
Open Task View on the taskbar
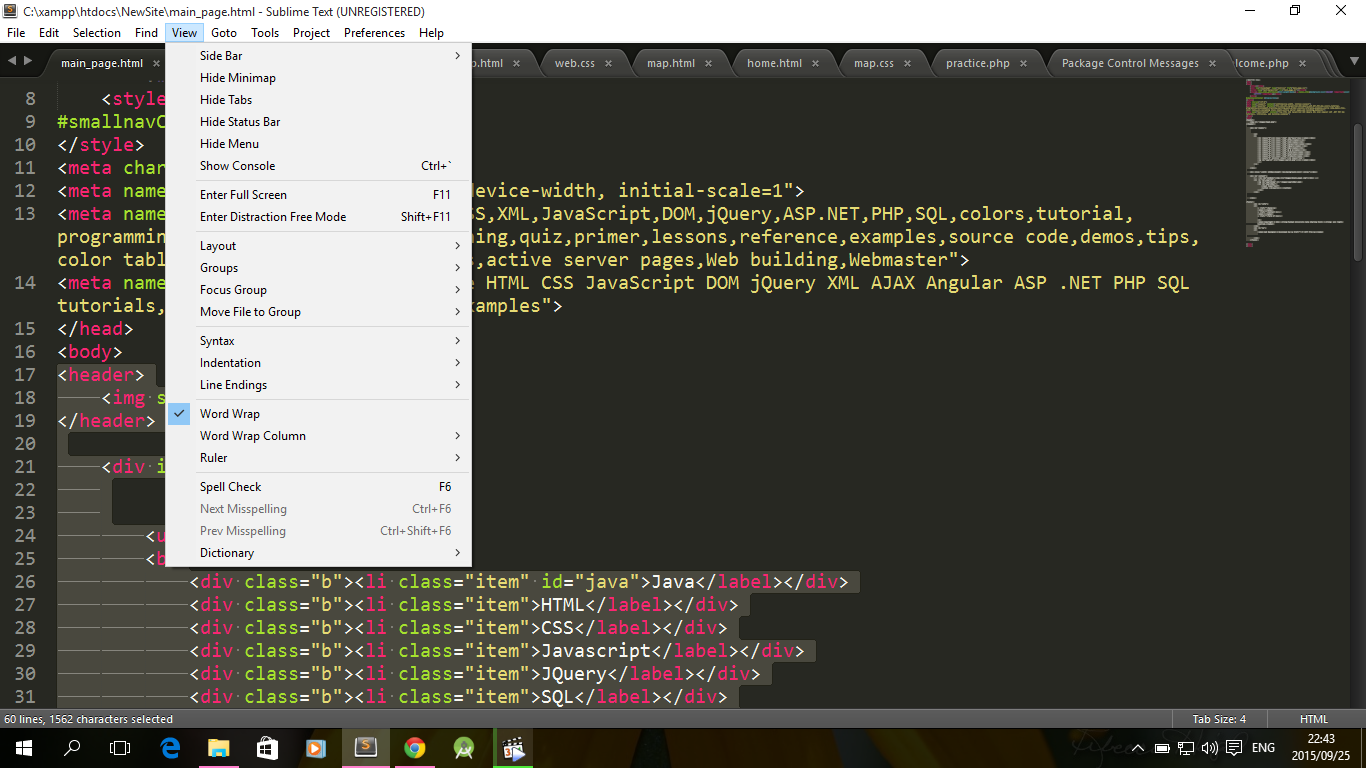click(x=120, y=747)
